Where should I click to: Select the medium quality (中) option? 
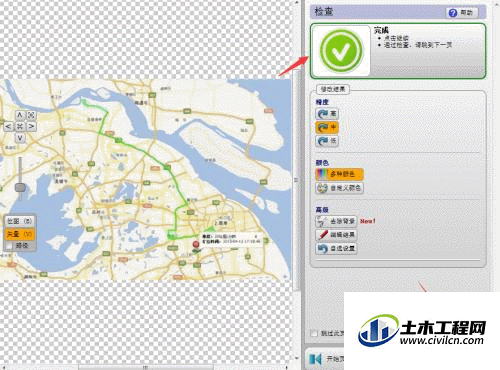coord(327,127)
